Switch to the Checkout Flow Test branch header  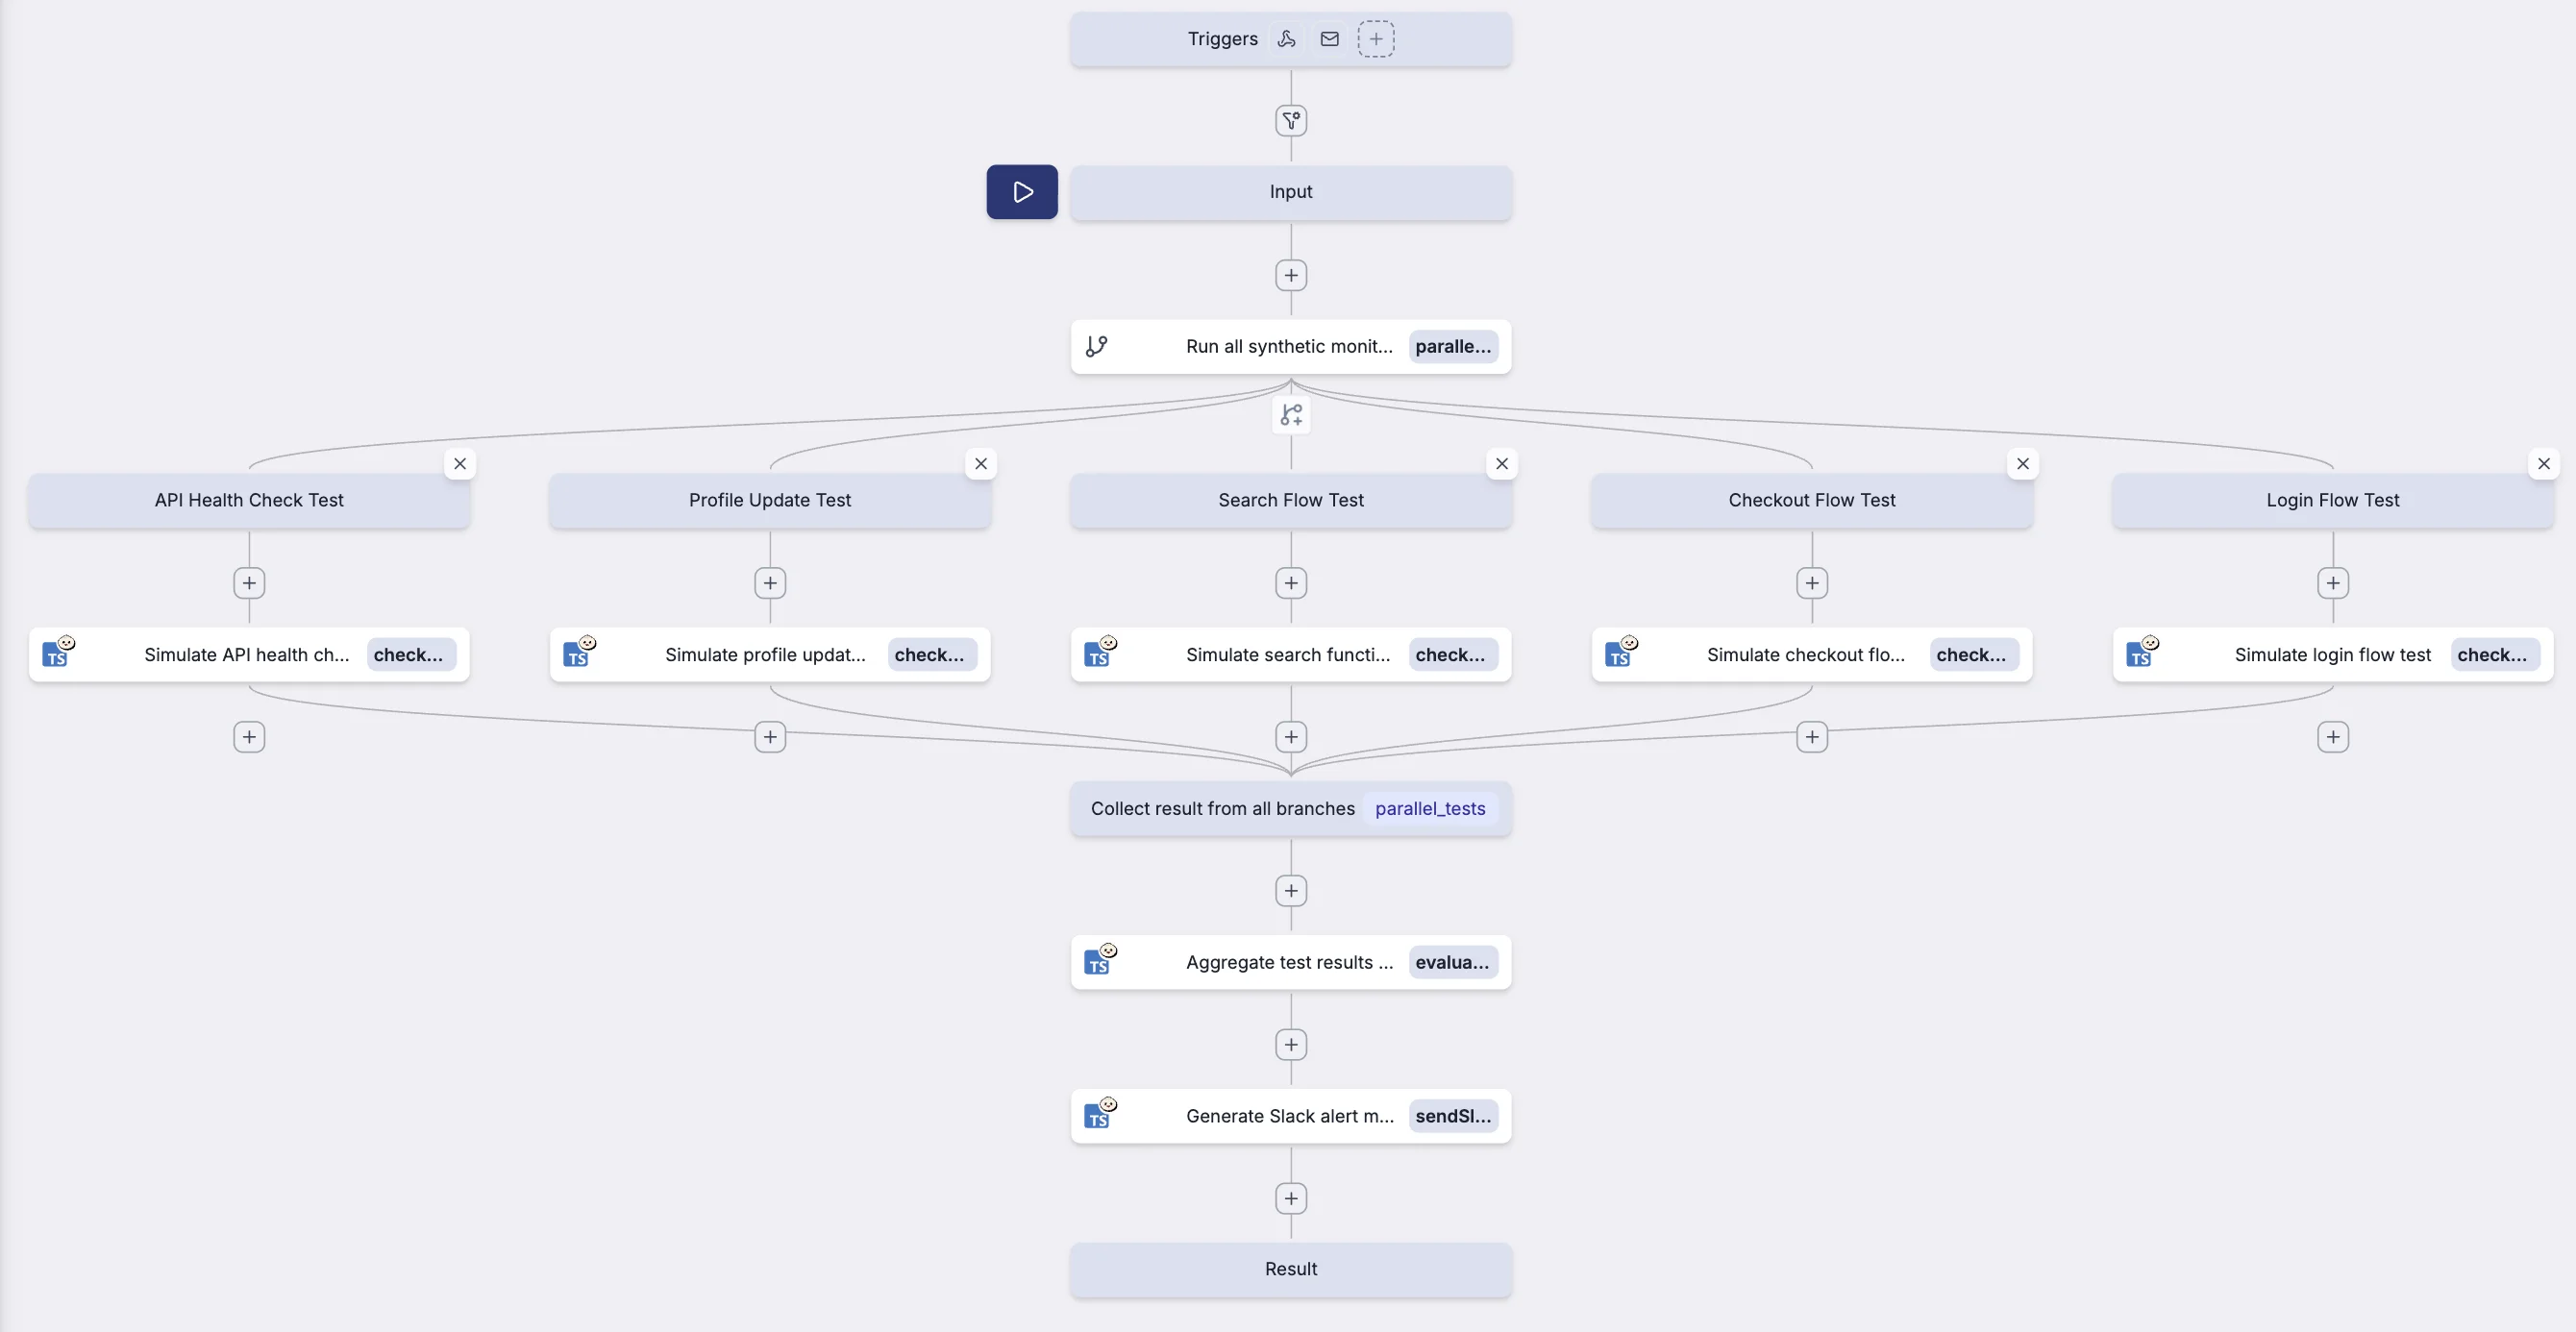pos(1811,500)
